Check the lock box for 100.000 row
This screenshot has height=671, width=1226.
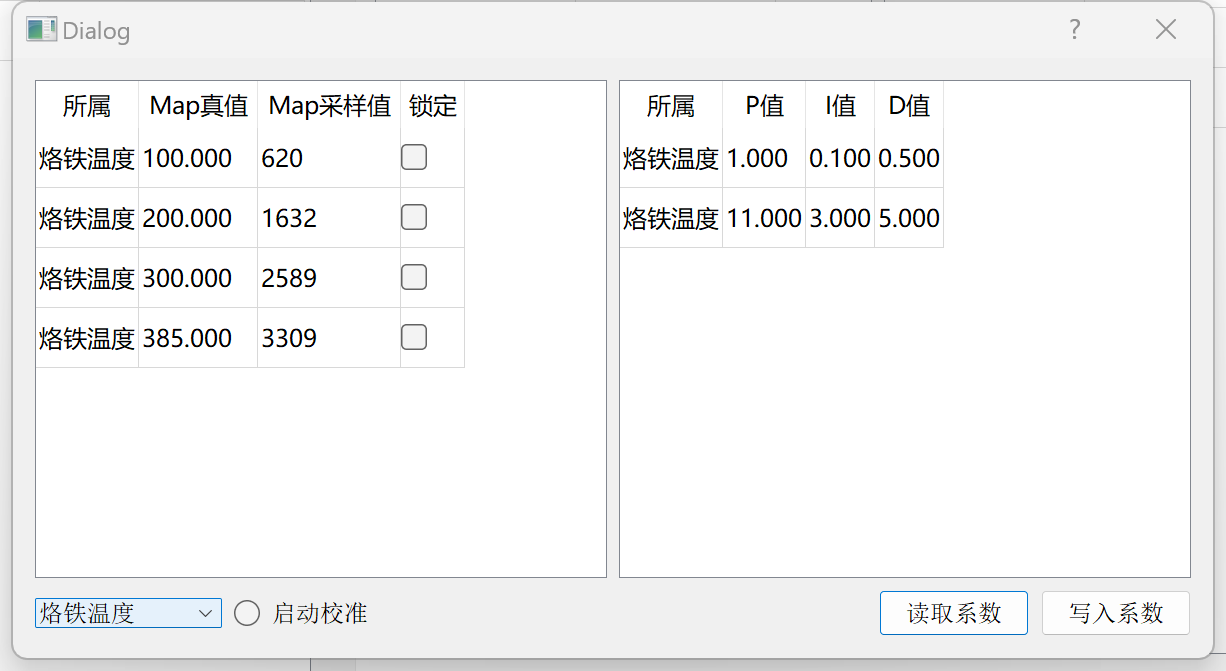[414, 157]
